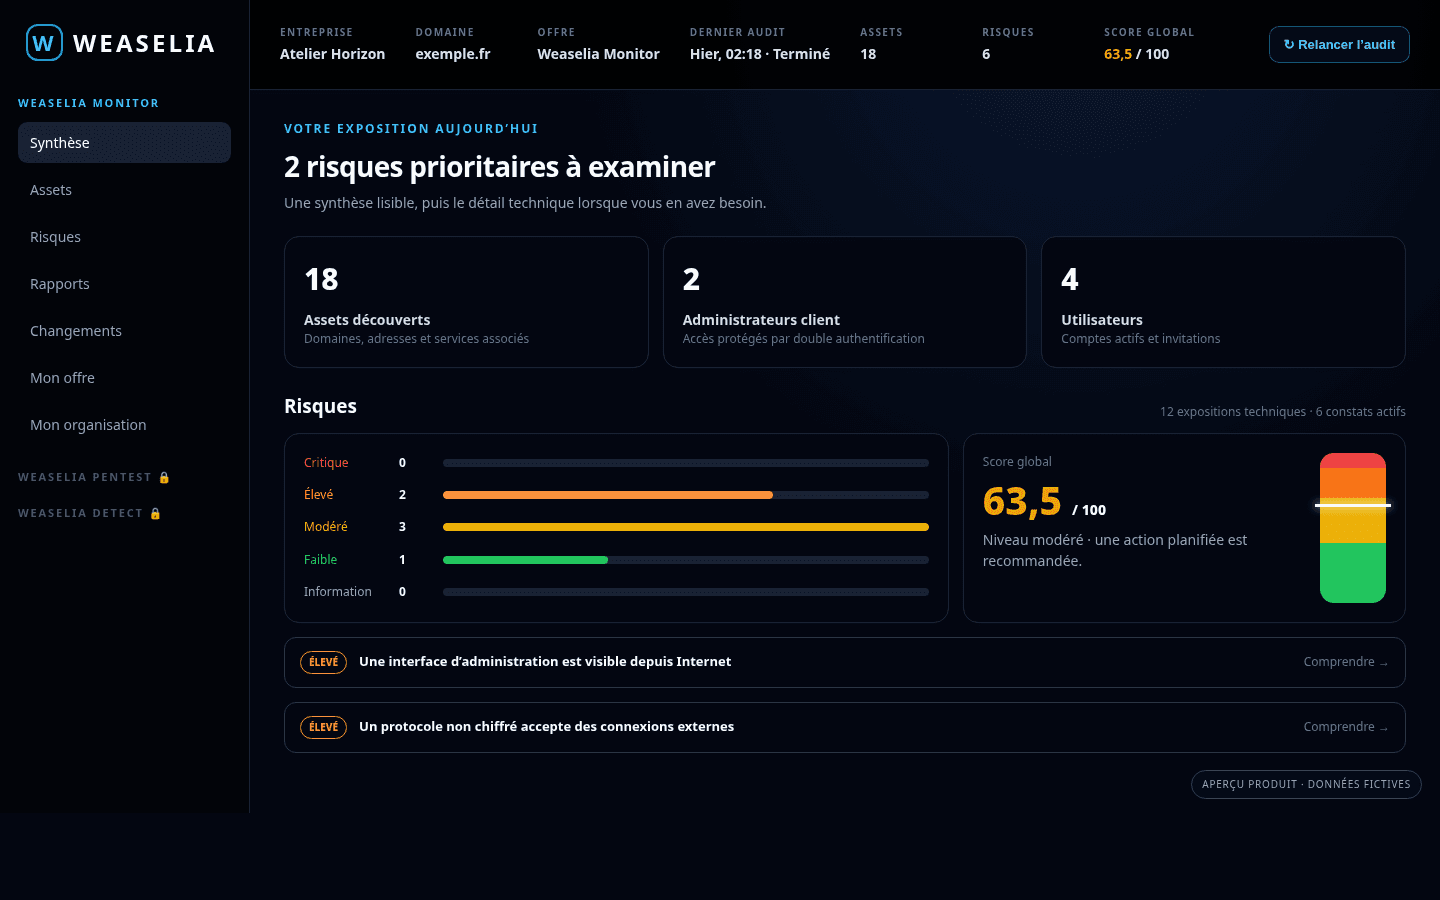Click the Faible severity label
The width and height of the screenshot is (1440, 900).
[320, 560]
